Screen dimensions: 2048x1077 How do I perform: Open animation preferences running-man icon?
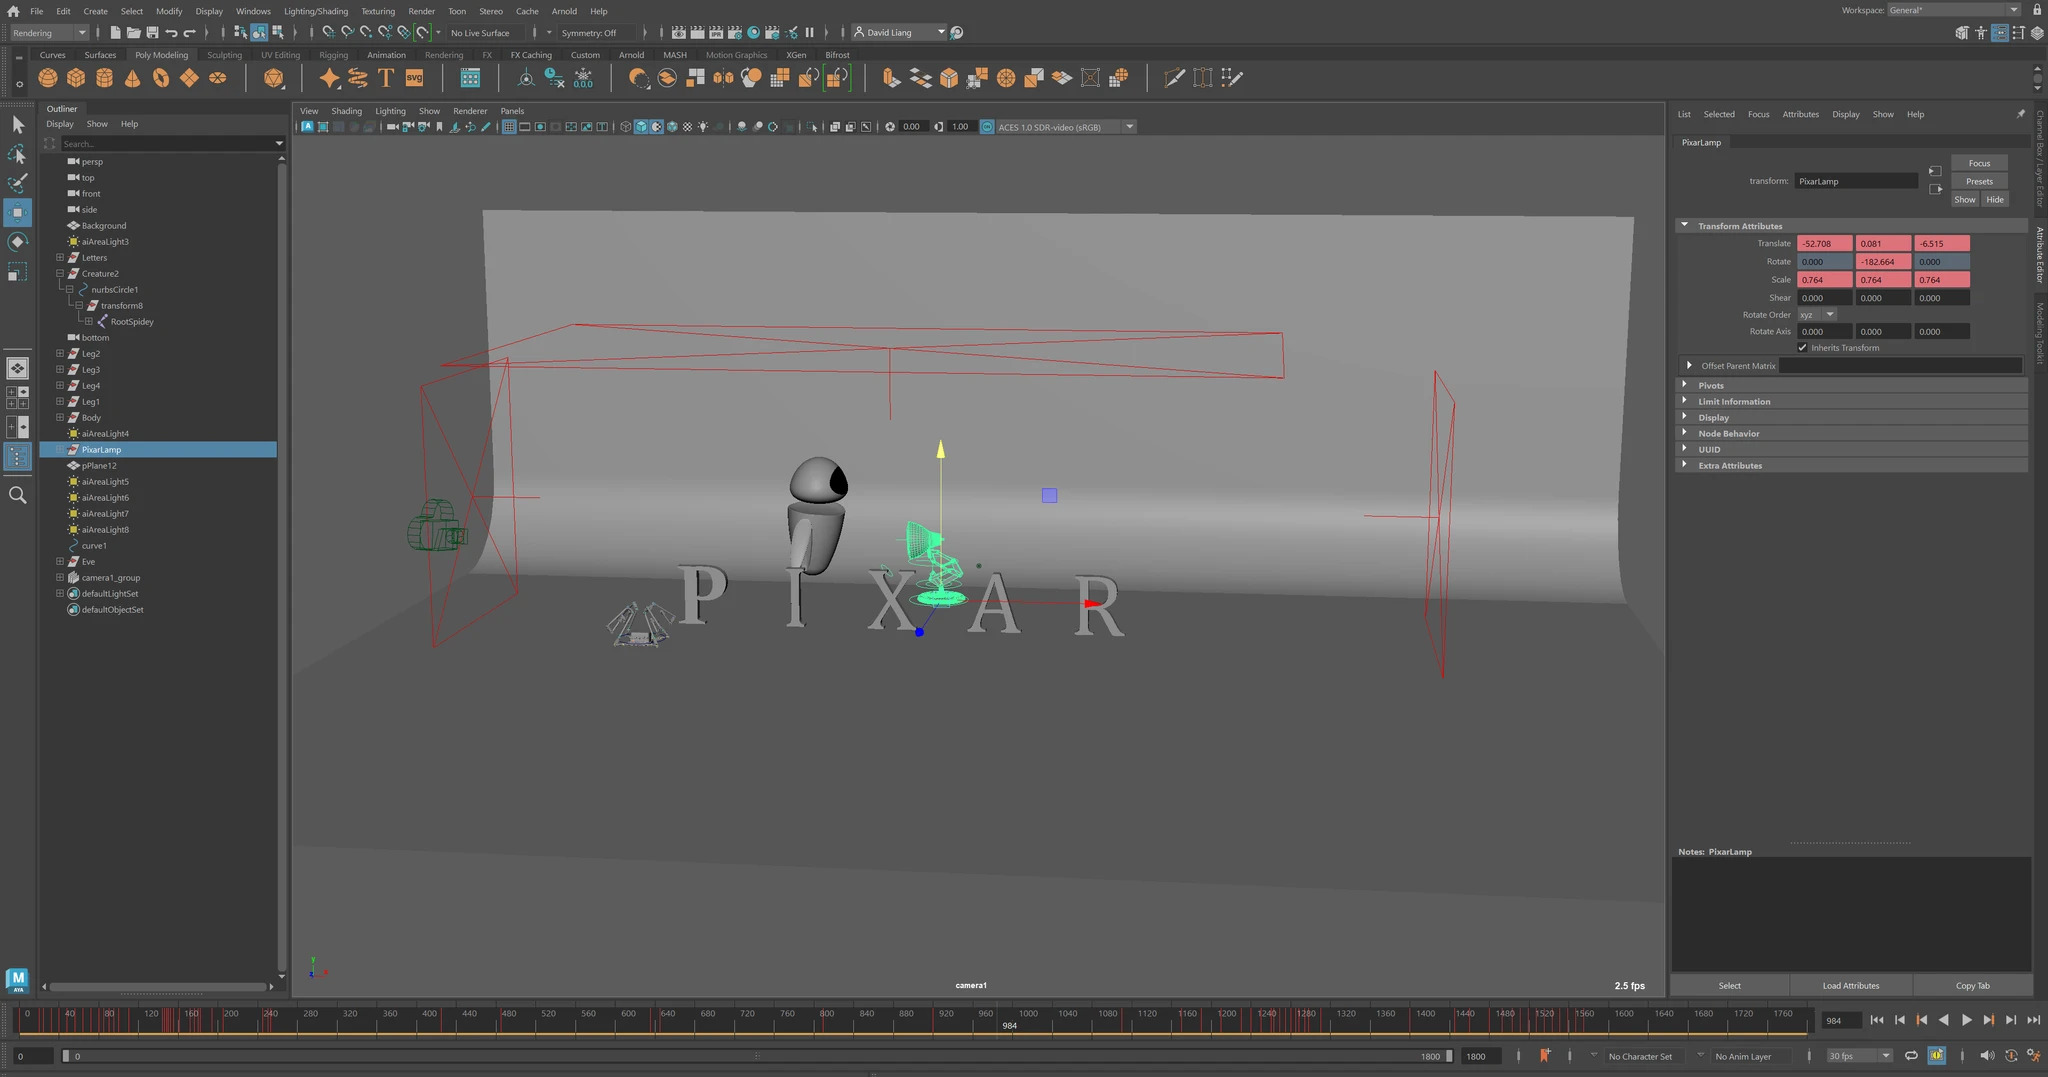click(x=2033, y=1056)
